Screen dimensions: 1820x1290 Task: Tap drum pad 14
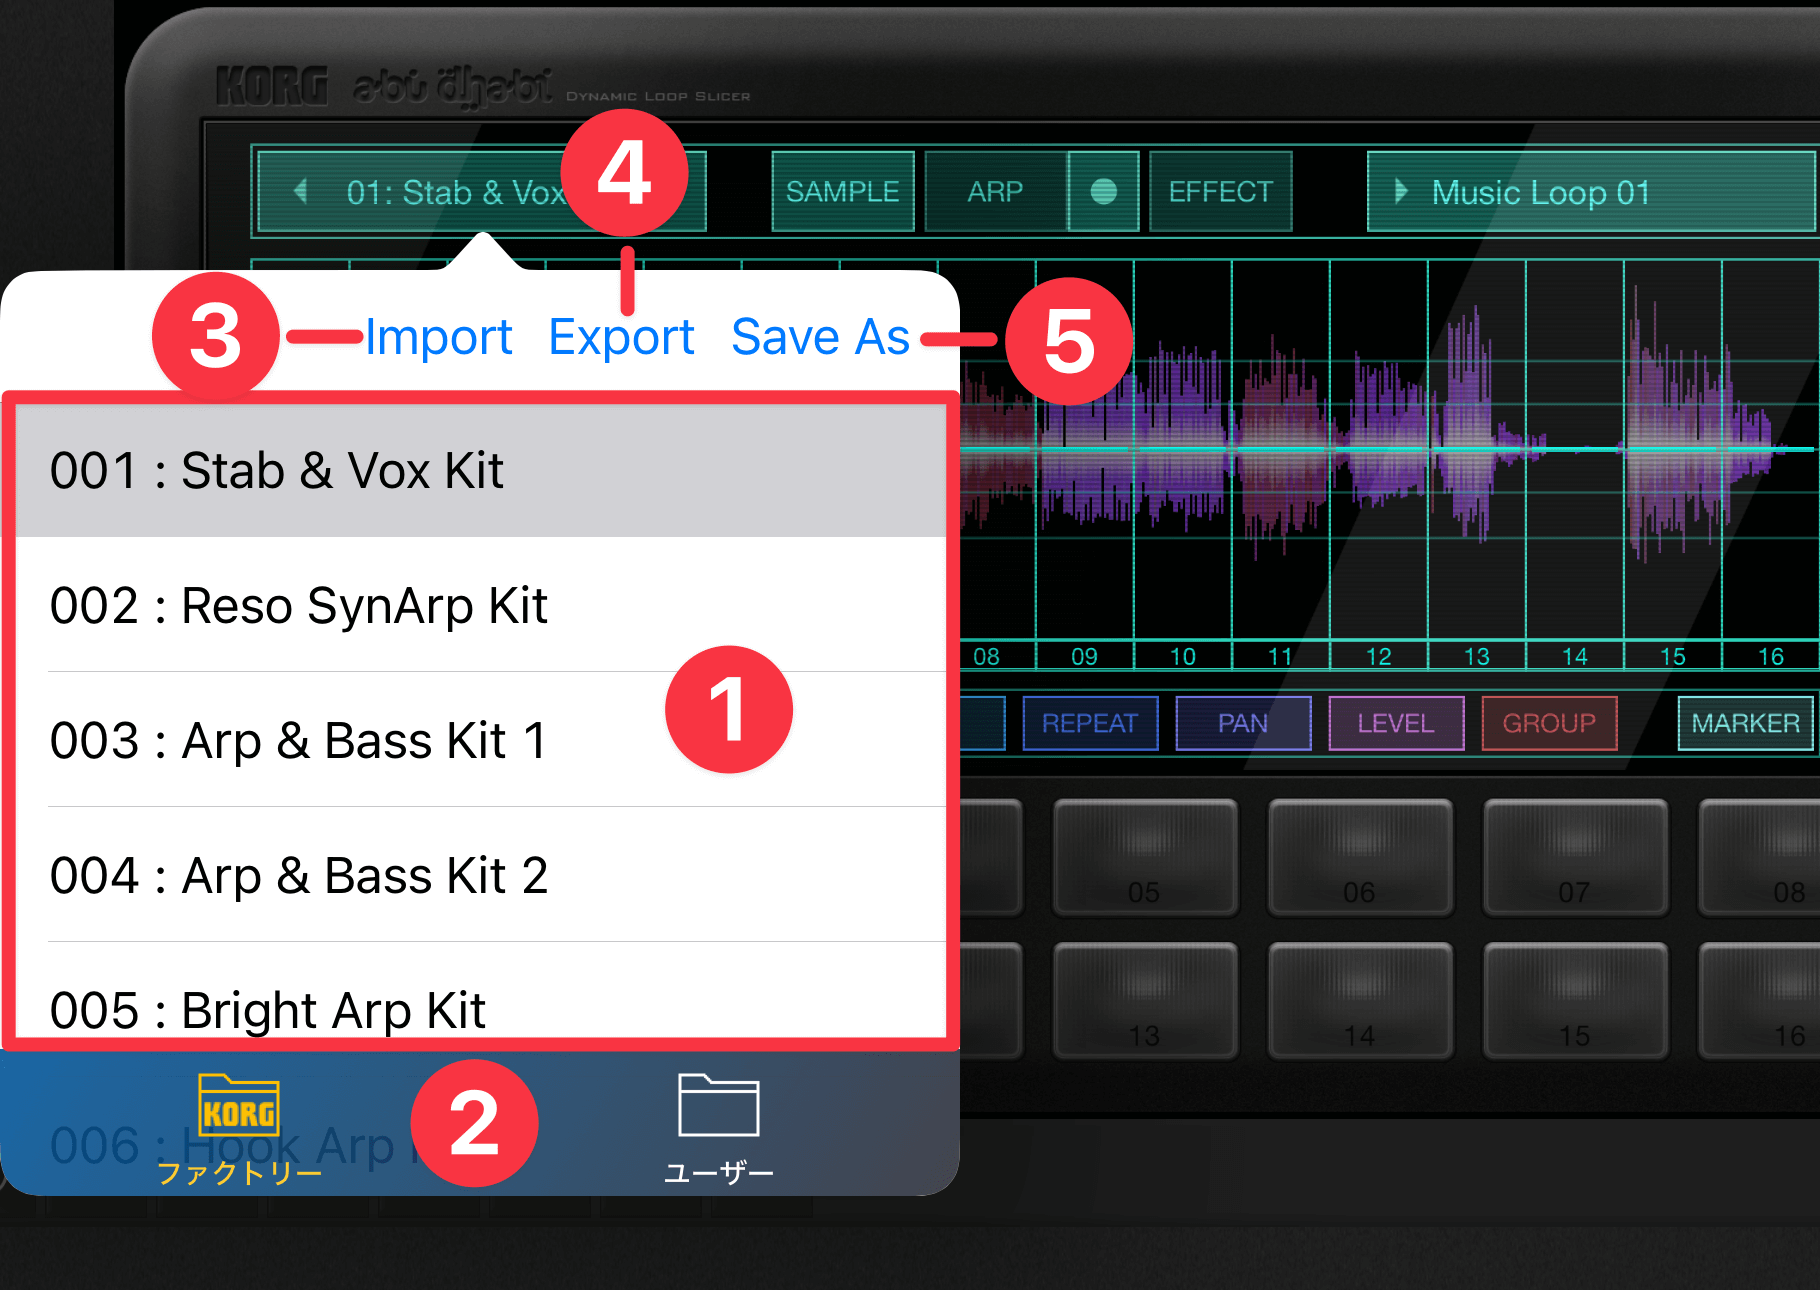[1359, 1000]
